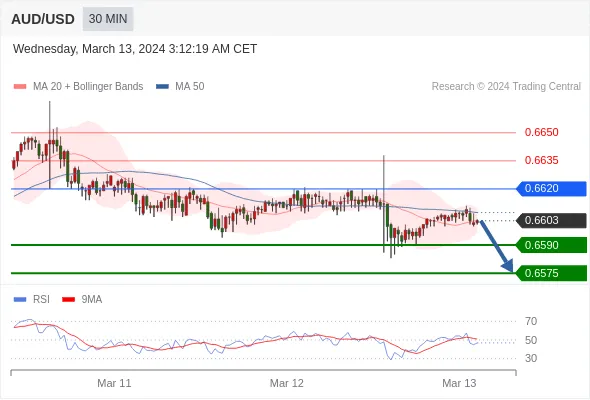The width and height of the screenshot is (590, 400).
Task: Click the Wednesday, March 13, 2024 timestamp
Action: 135,49
